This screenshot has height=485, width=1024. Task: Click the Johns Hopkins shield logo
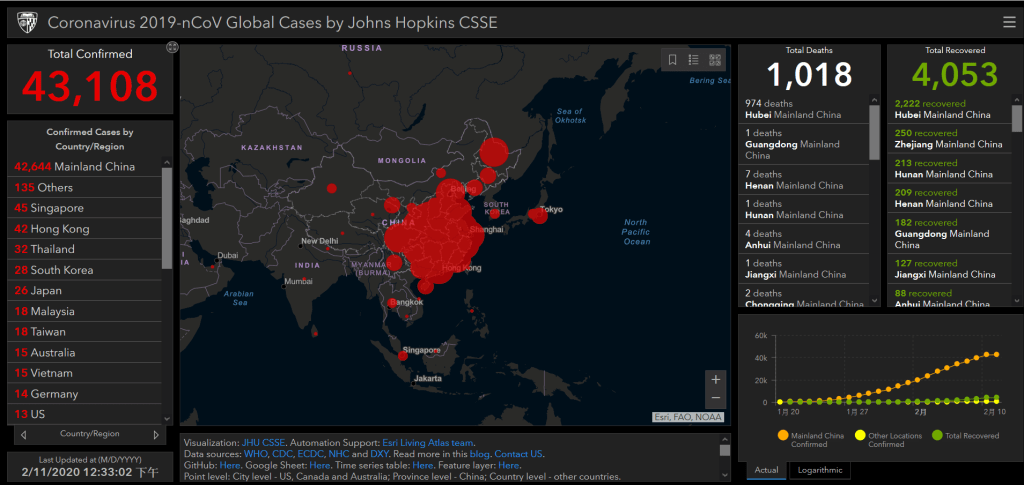tap(26, 22)
